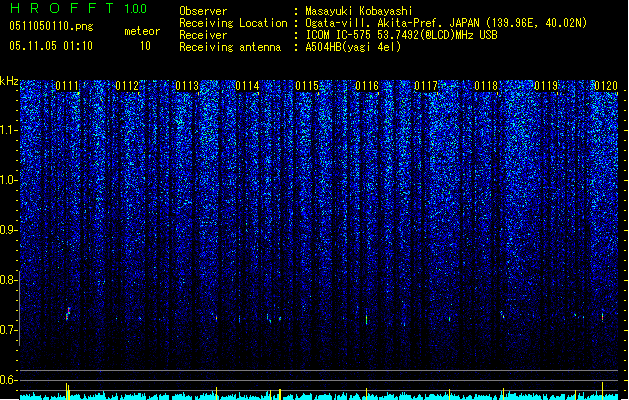
Task: Click the HROFFT title text
Action: (62, 8)
